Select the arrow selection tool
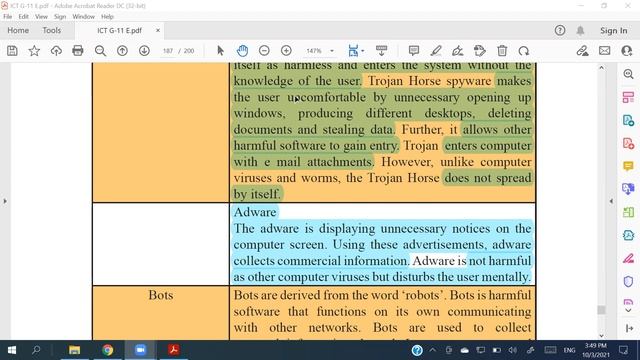 (x=220, y=51)
